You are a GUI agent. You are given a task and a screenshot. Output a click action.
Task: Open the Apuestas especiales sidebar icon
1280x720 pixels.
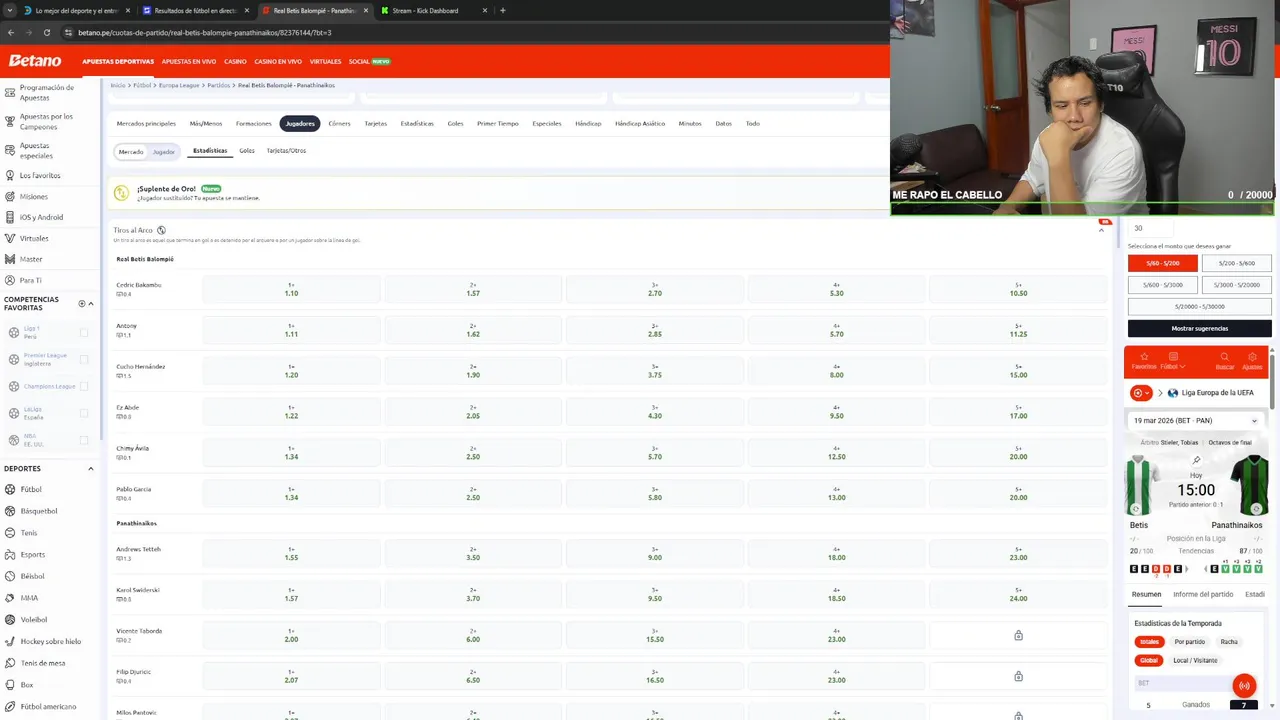click(9, 150)
